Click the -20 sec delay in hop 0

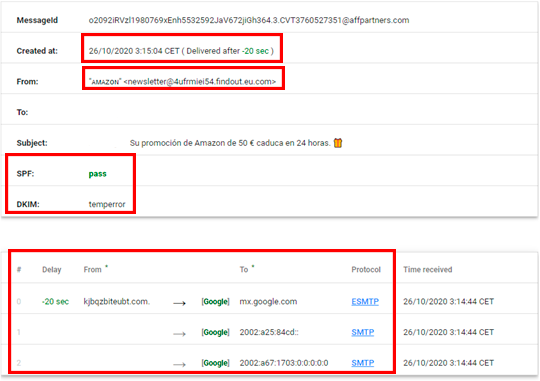point(55,301)
